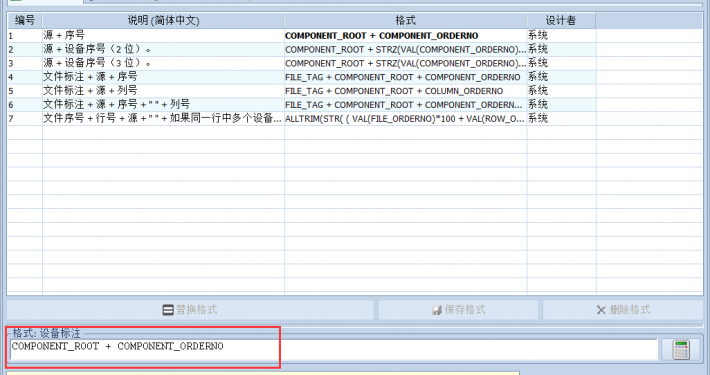Click number cell 5 in 编号 column
Image resolution: width=710 pixels, height=375 pixels.
(x=24, y=91)
